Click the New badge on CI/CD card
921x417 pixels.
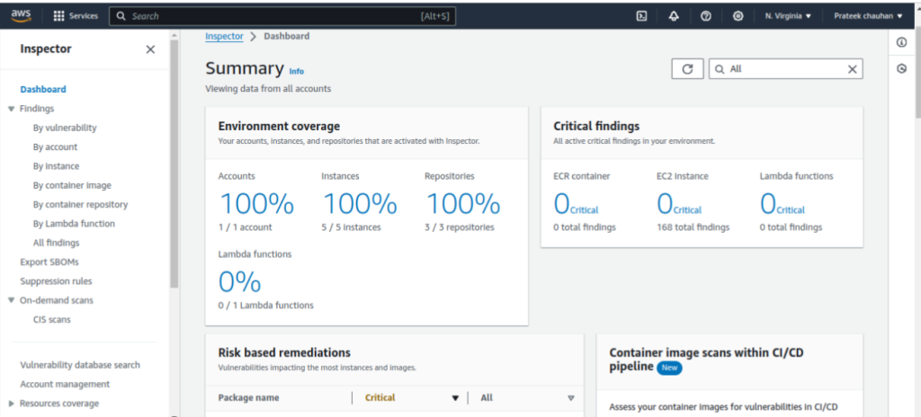click(x=670, y=368)
